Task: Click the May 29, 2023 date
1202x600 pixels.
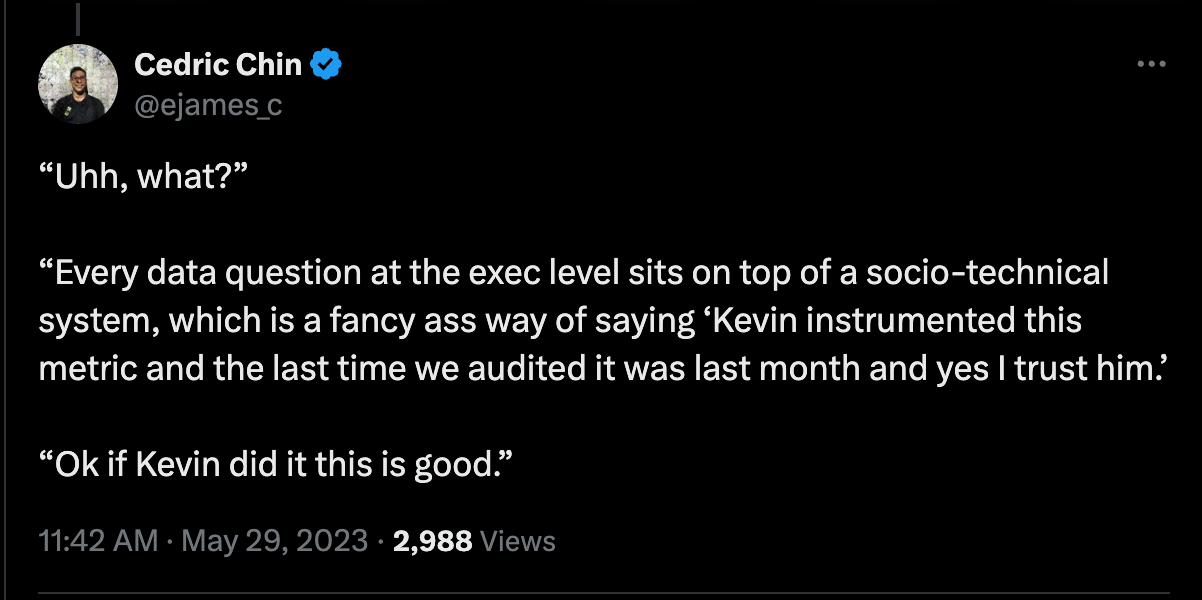Action: [x=275, y=542]
